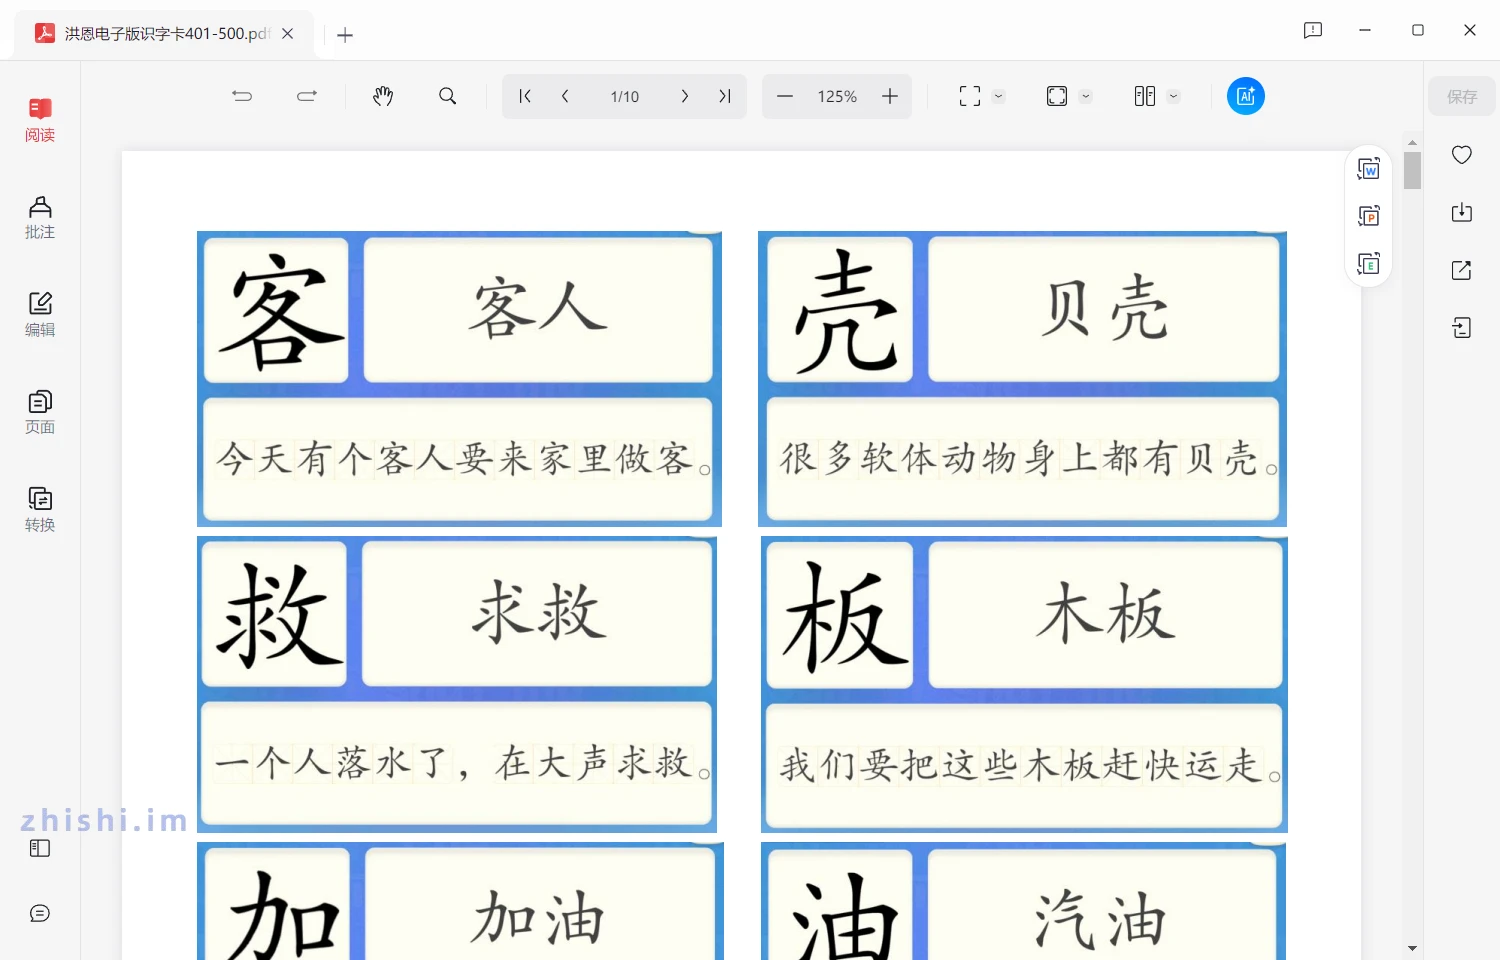
Task: Click sentence 很多软体动物身上都有贝壳
Action: tap(1023, 458)
